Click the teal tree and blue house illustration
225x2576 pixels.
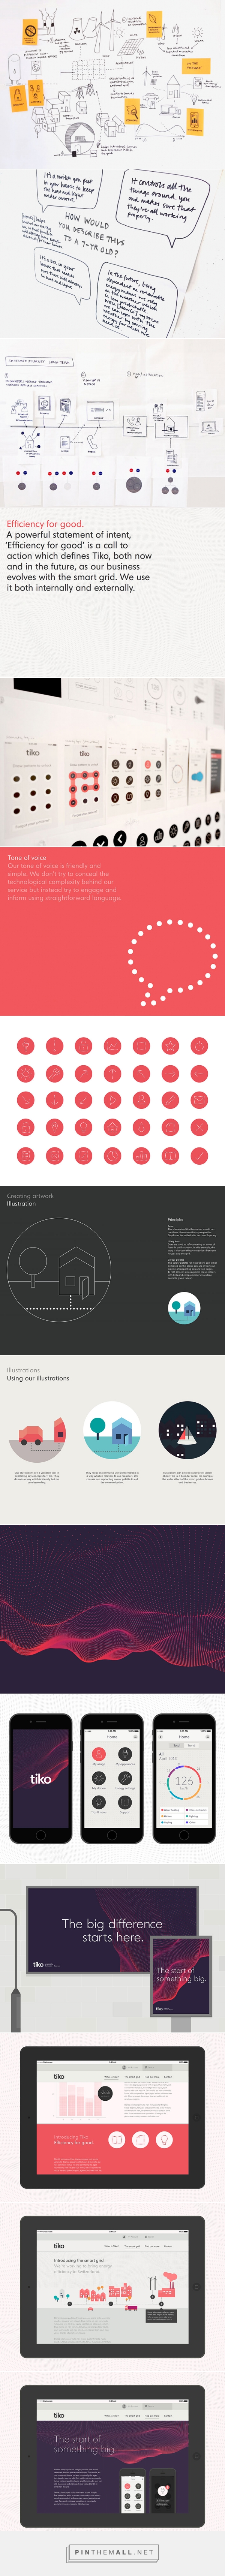point(112,1431)
